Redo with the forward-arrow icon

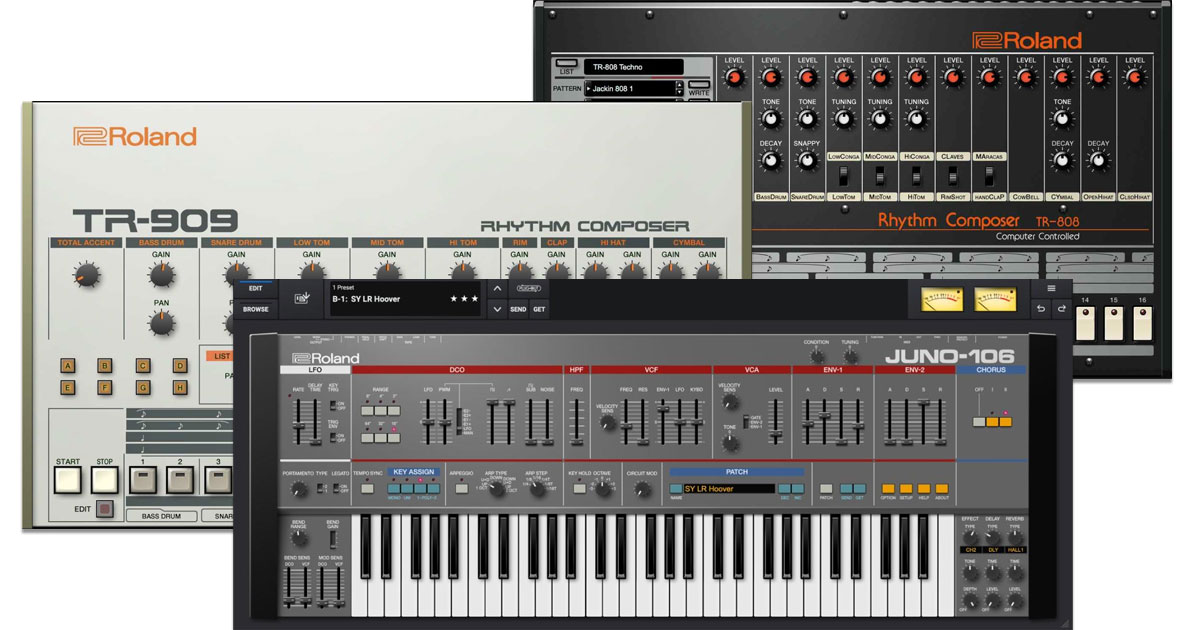[x=1062, y=308]
